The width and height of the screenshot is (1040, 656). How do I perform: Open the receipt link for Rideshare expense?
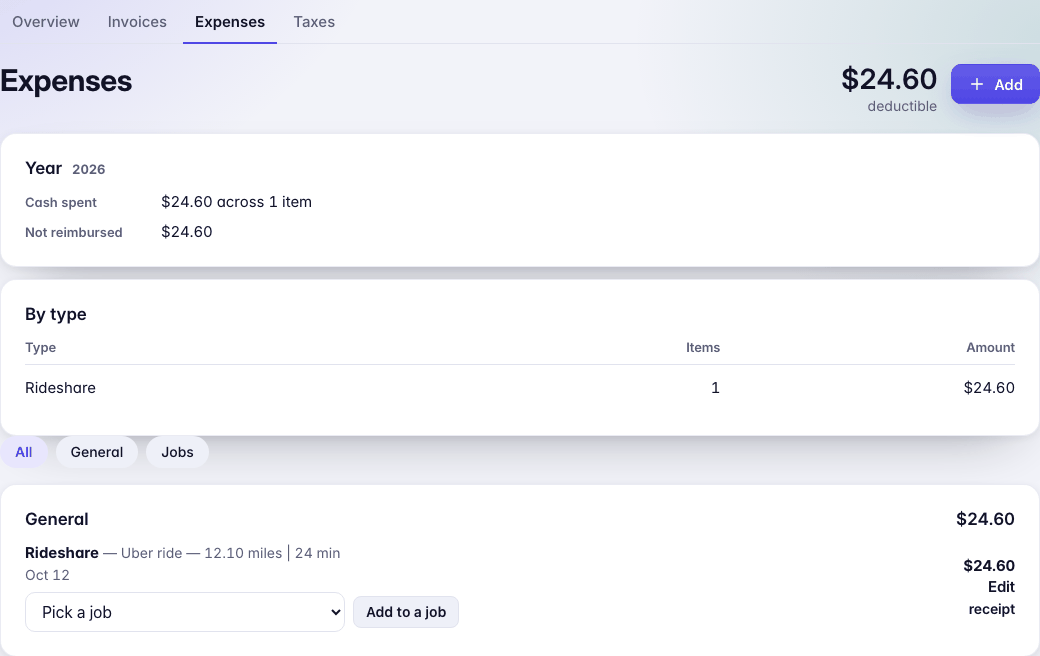coord(992,609)
